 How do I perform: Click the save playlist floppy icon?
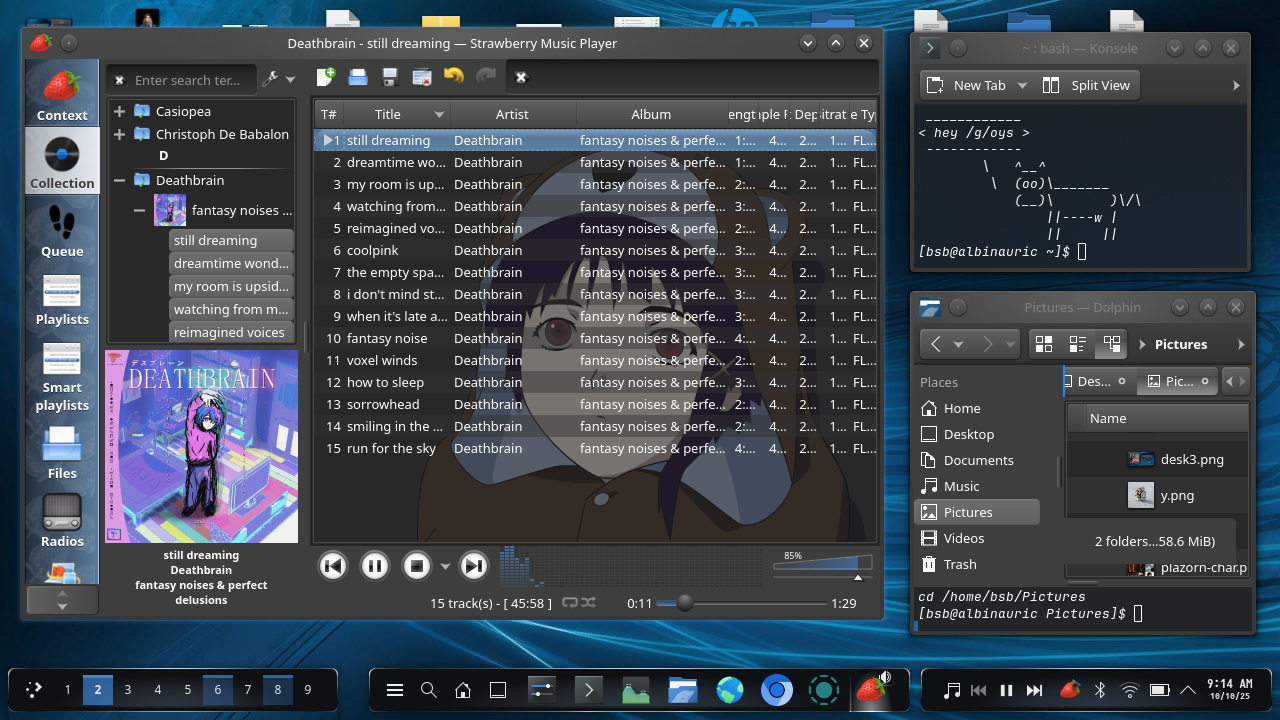(x=390, y=77)
